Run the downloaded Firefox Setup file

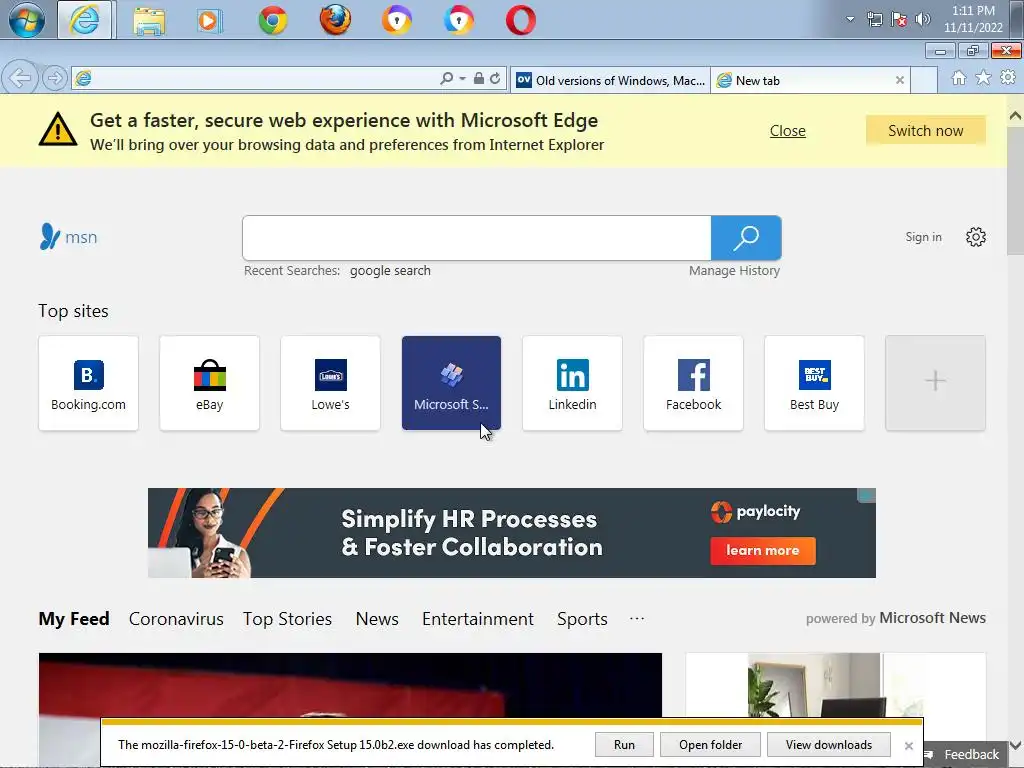(x=624, y=744)
